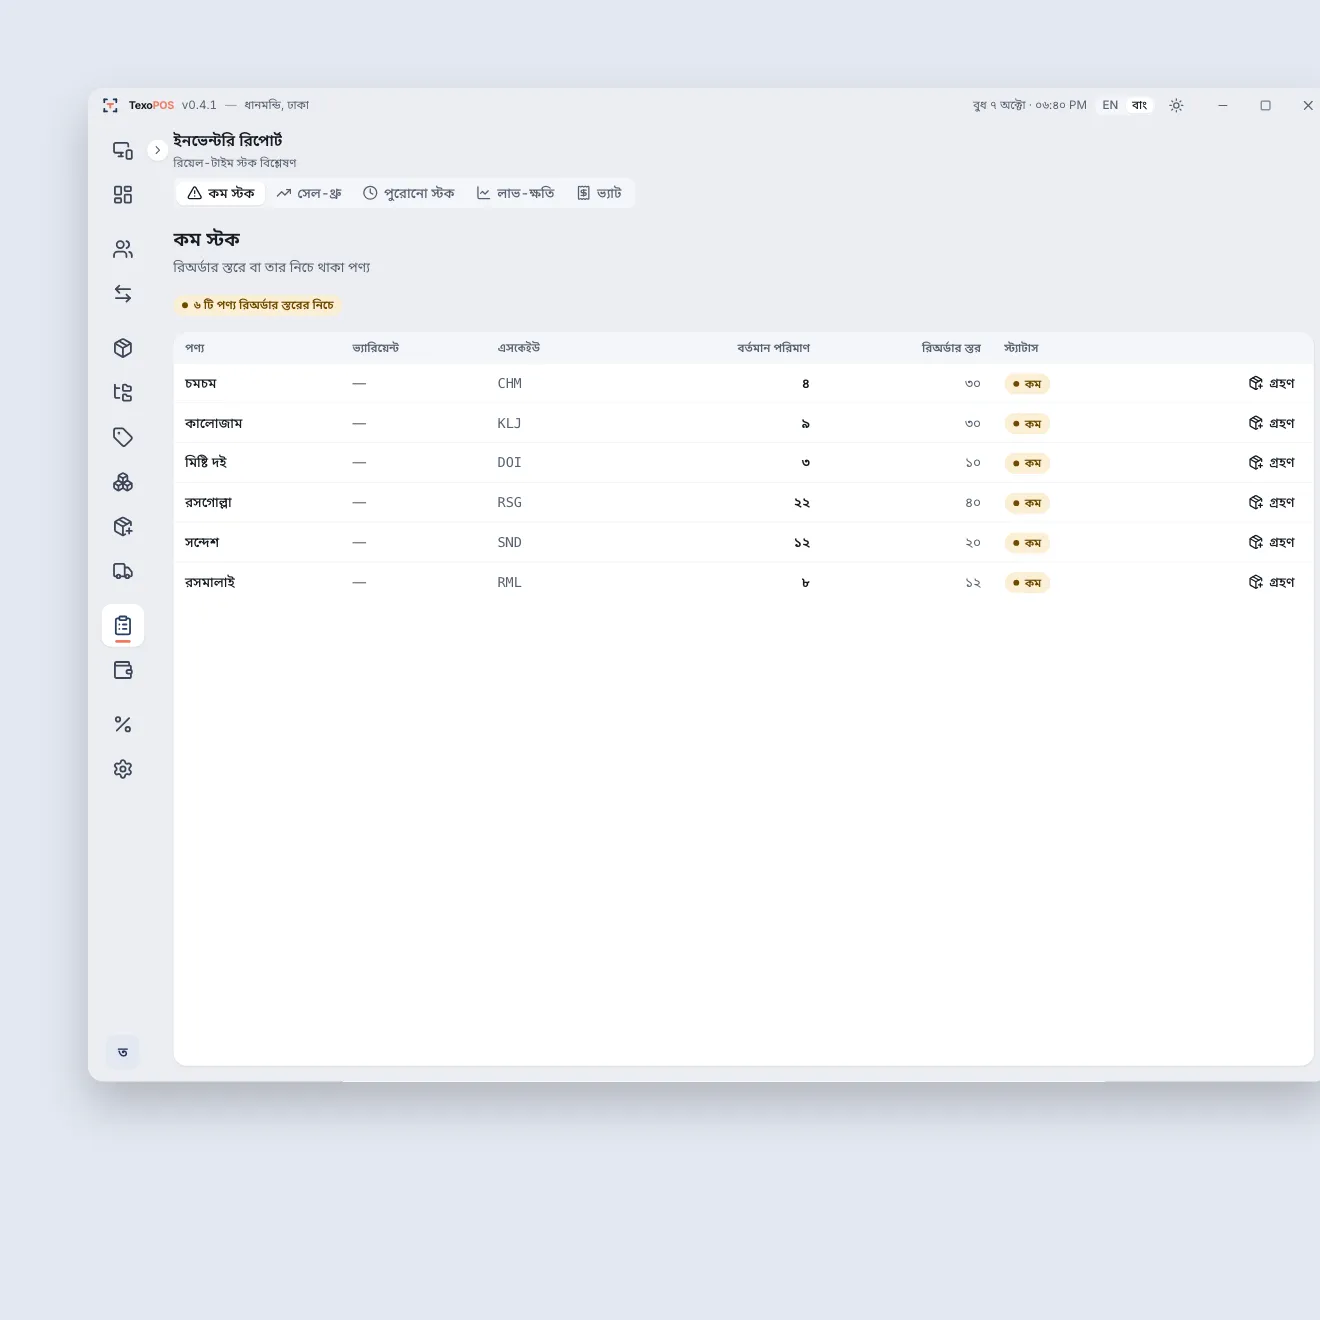
Task: Click the SKU code DOI
Action: point(510,462)
